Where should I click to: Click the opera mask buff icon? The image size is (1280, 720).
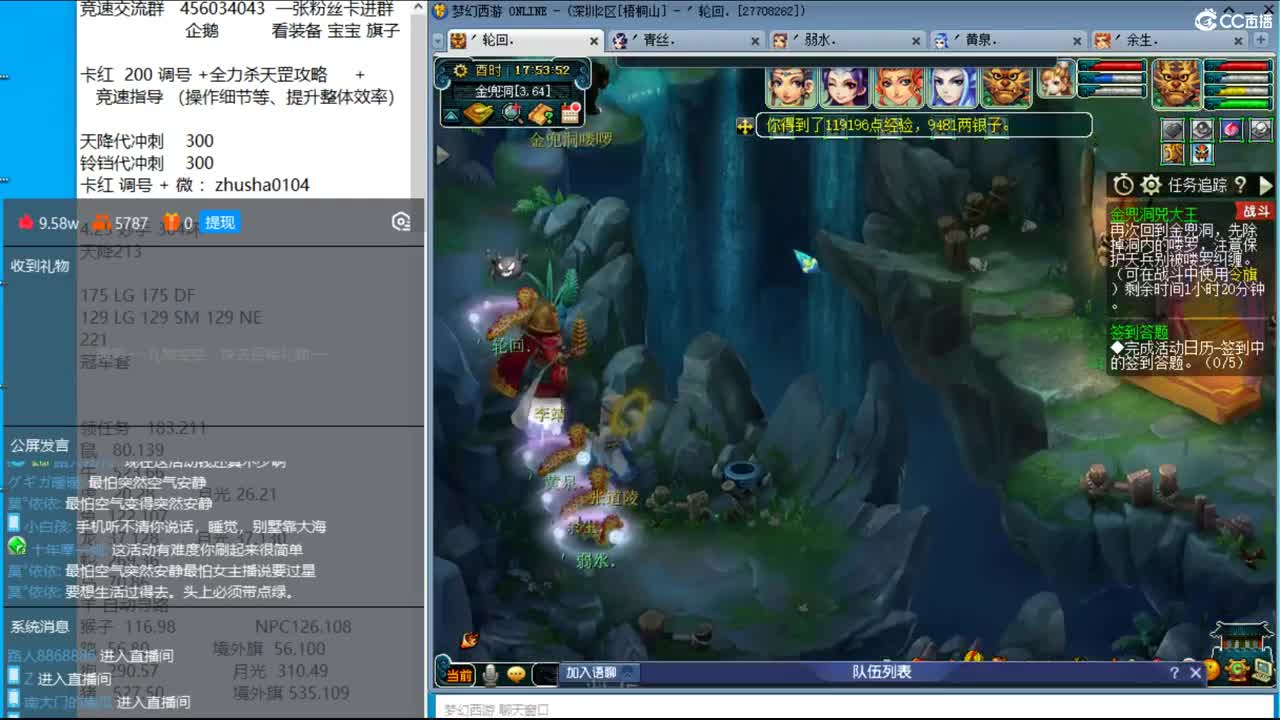click(1202, 154)
